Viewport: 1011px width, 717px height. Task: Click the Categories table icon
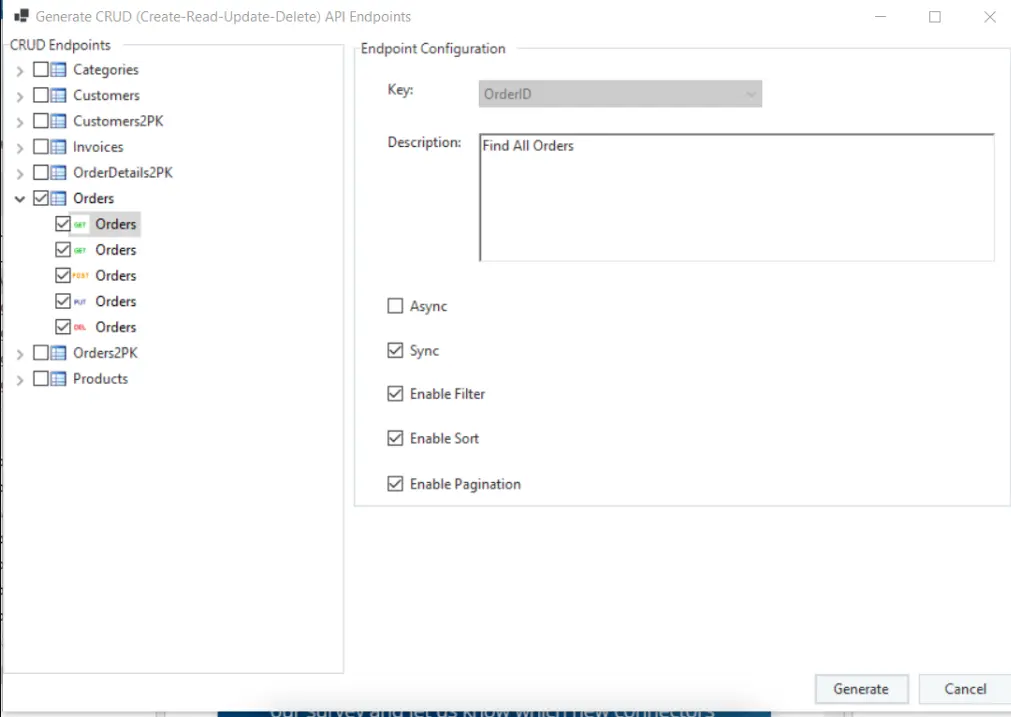[x=58, y=70]
